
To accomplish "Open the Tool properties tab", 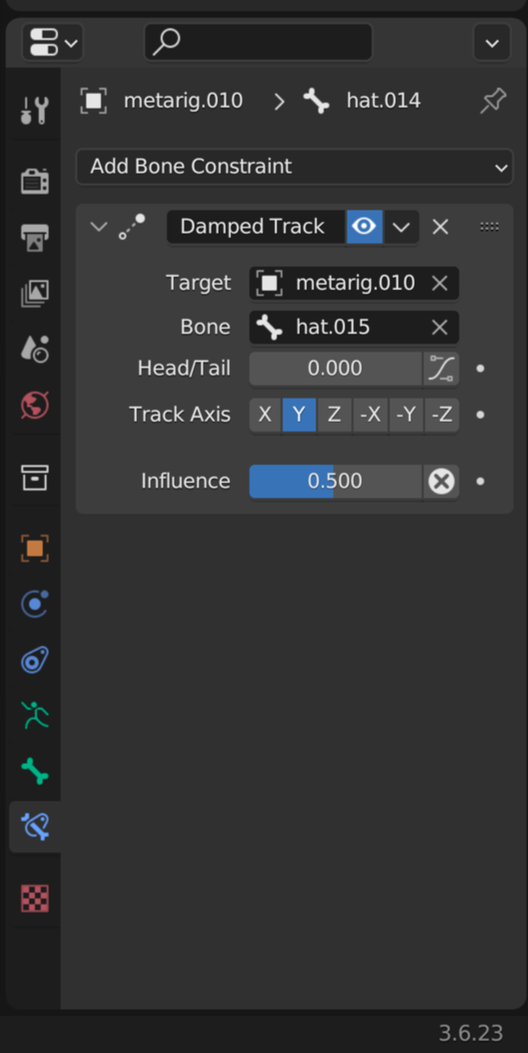I will tap(34, 110).
